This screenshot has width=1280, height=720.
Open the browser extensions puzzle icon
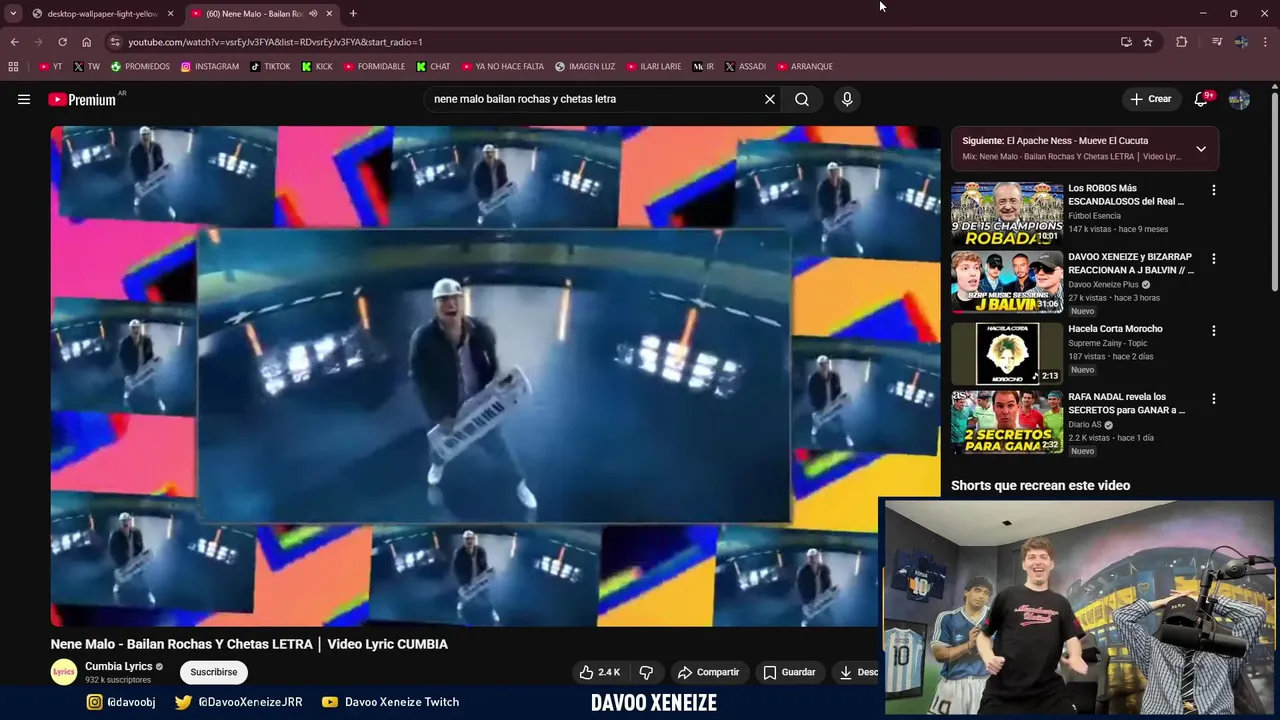[1182, 42]
